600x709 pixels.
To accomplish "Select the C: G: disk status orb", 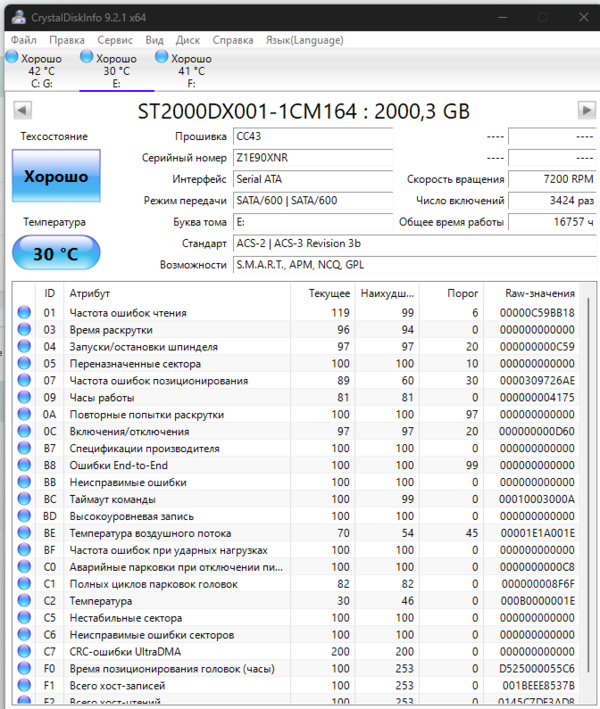I will 12,58.
